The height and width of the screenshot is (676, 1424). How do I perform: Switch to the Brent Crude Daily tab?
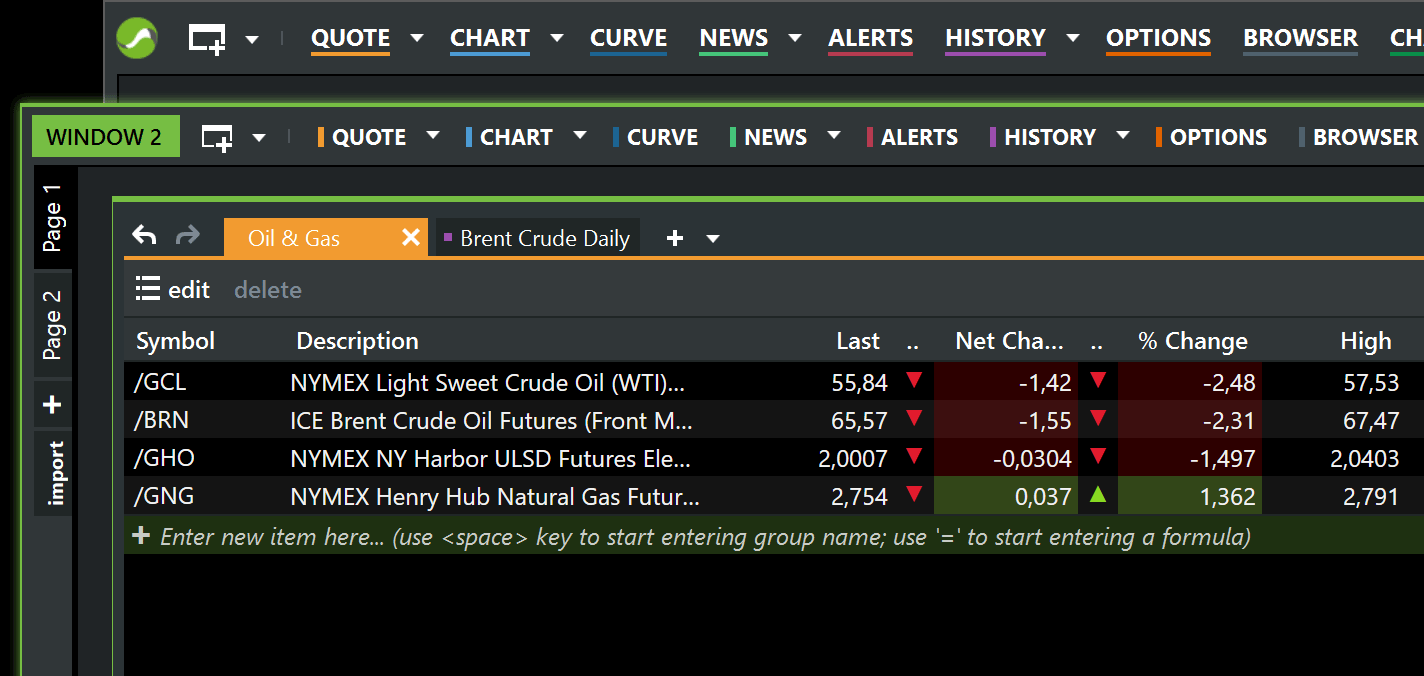[538, 238]
